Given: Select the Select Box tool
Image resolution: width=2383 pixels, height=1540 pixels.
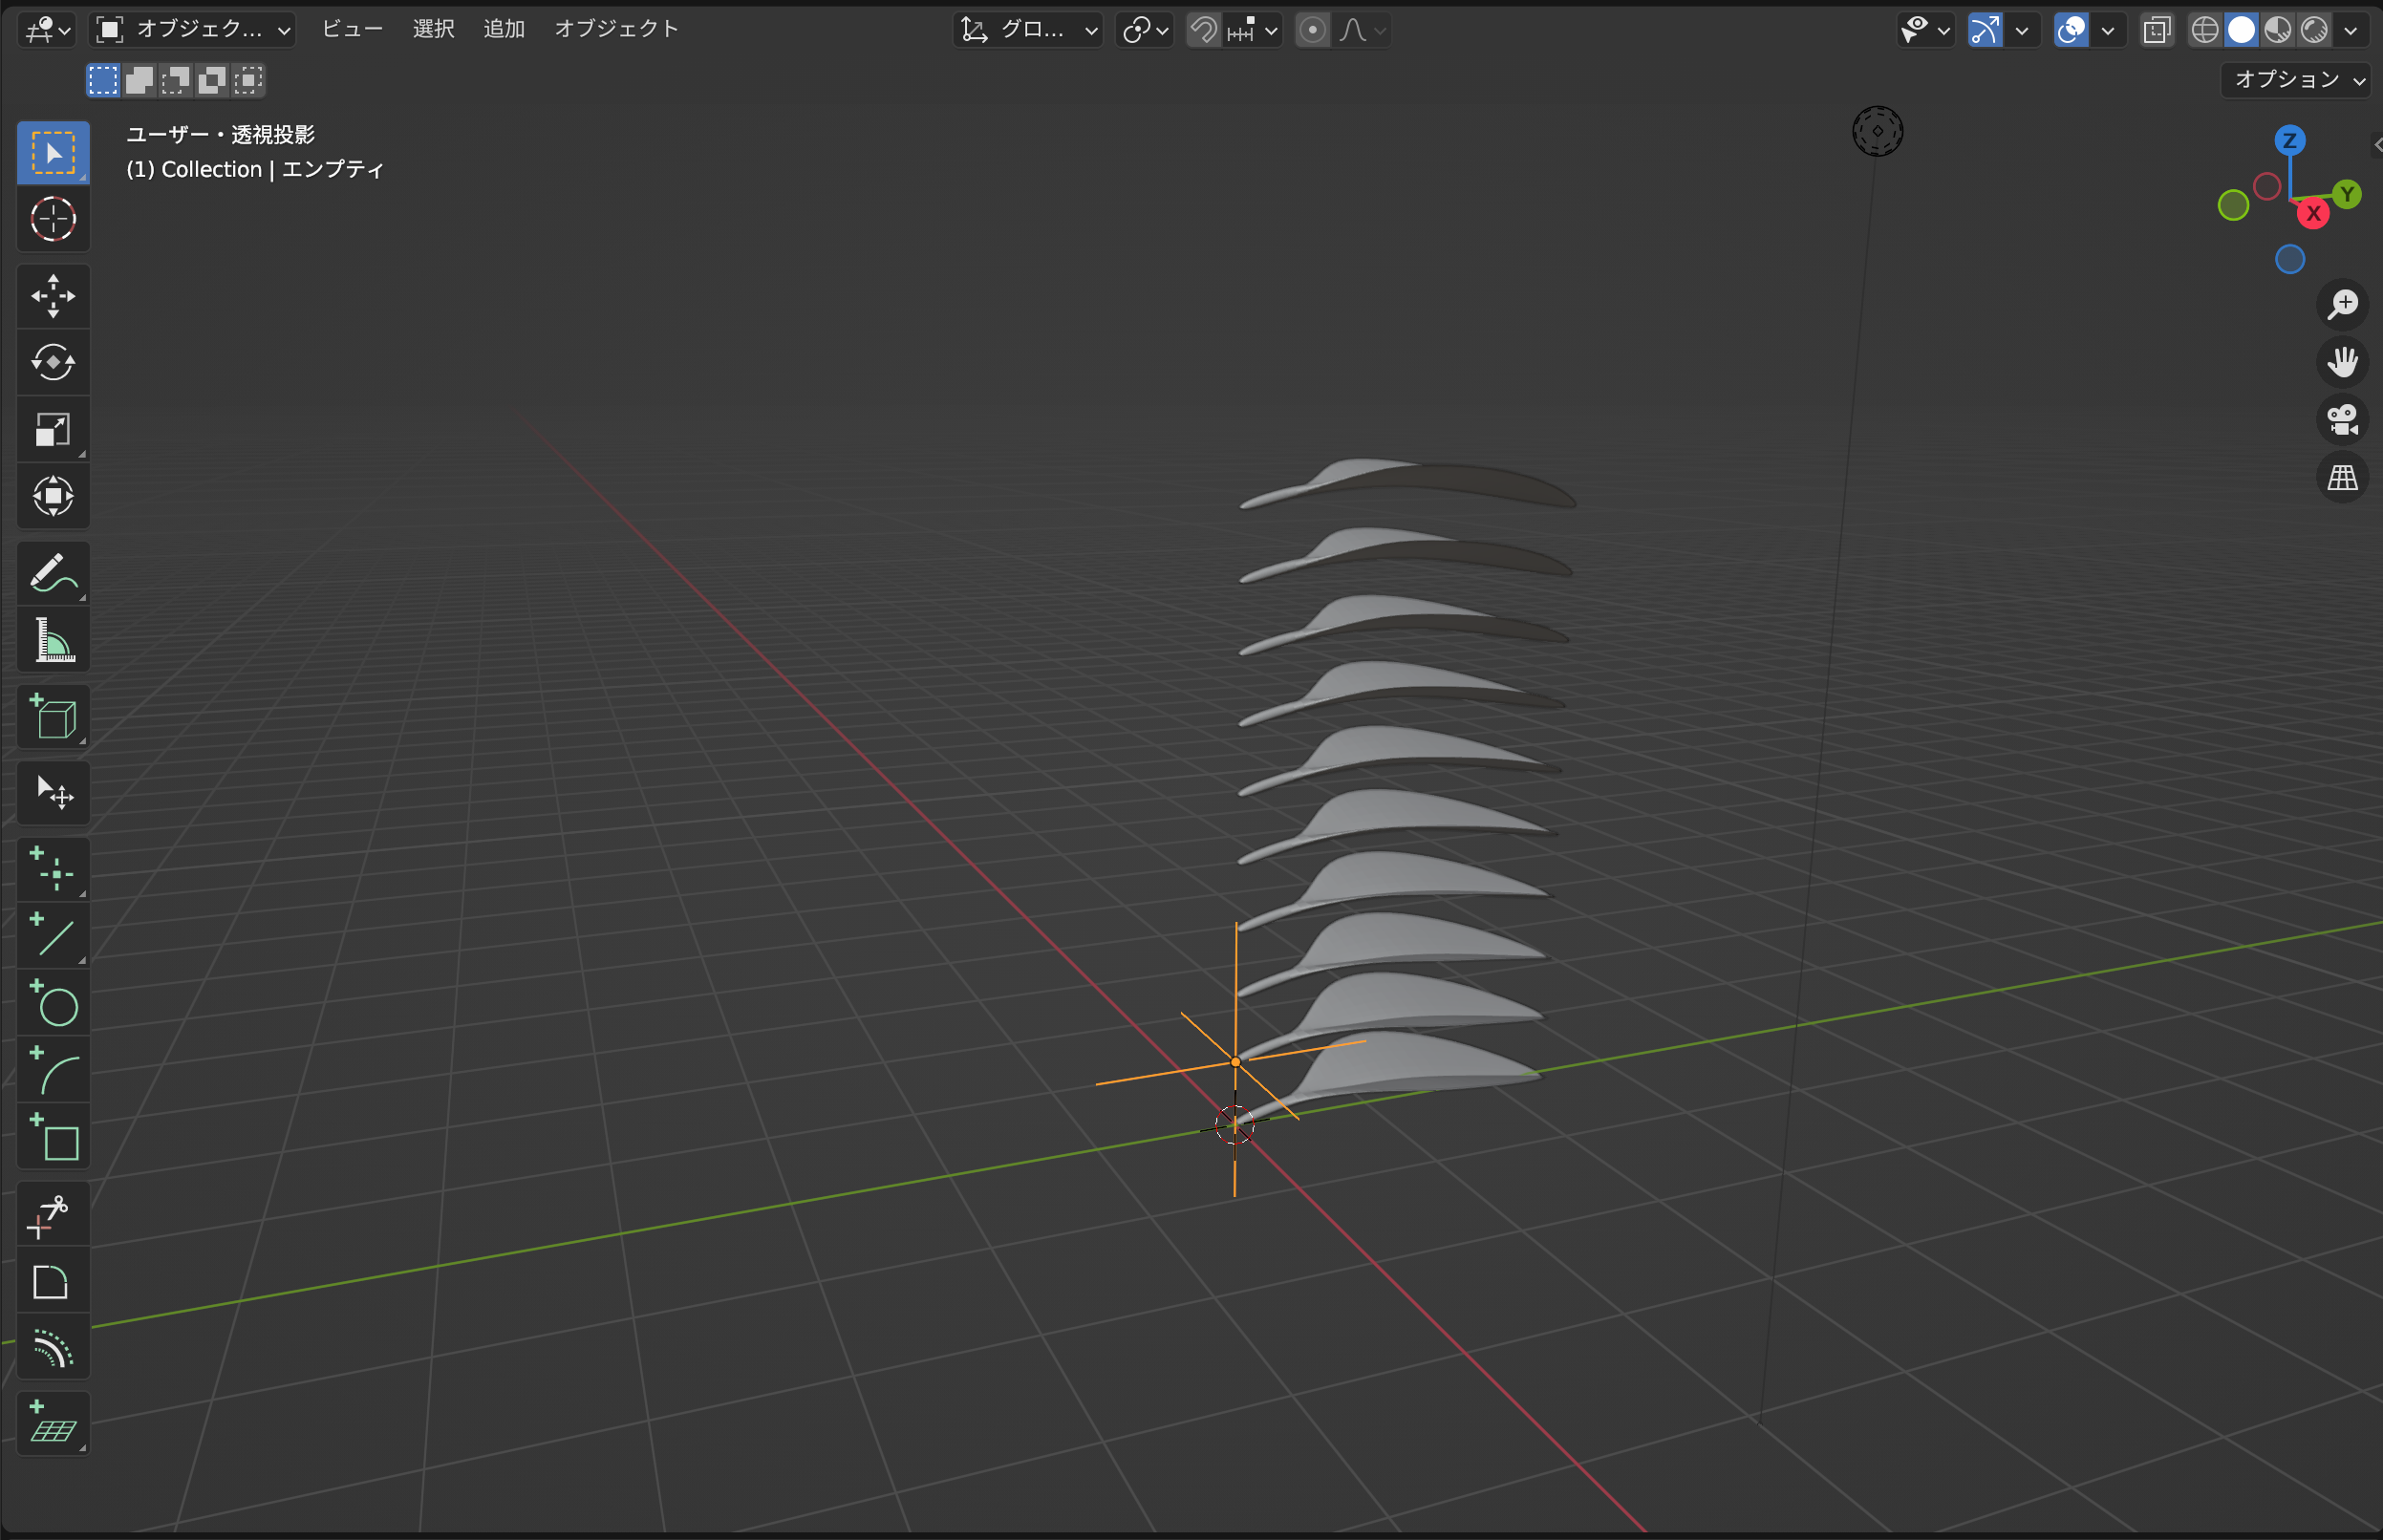Looking at the screenshot, I should coord(53,153).
